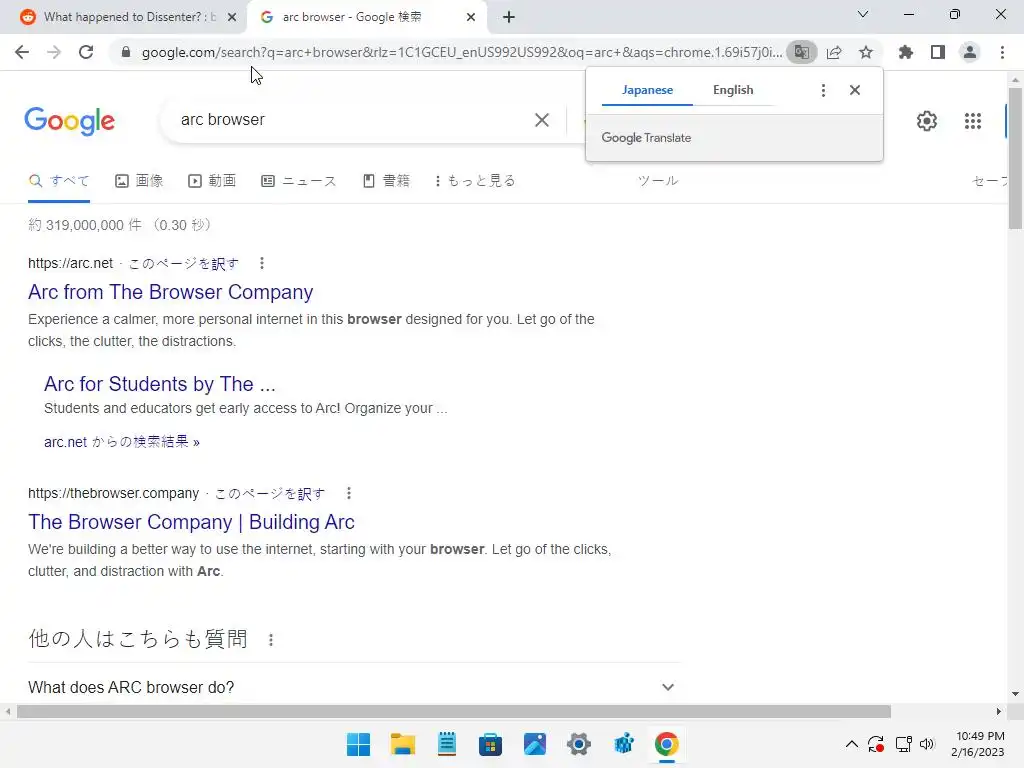Show hidden system tray icons
This screenshot has width=1024, height=768.
click(852, 744)
